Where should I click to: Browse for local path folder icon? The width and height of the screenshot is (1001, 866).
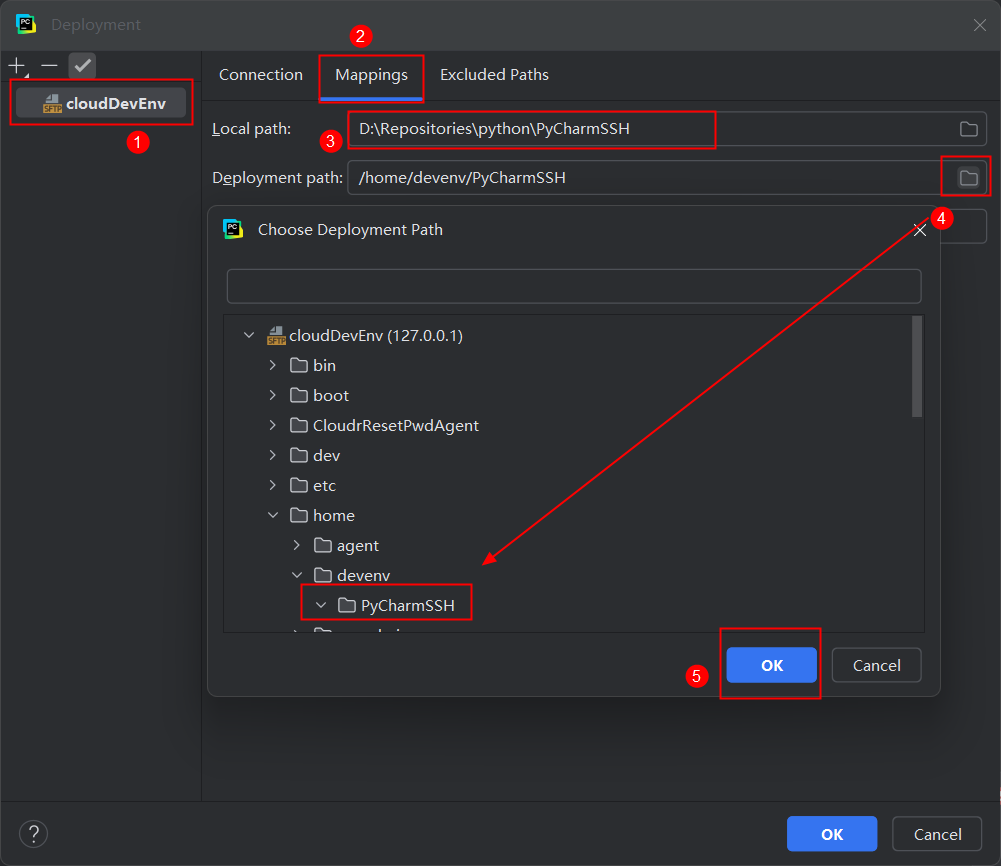pos(968,128)
